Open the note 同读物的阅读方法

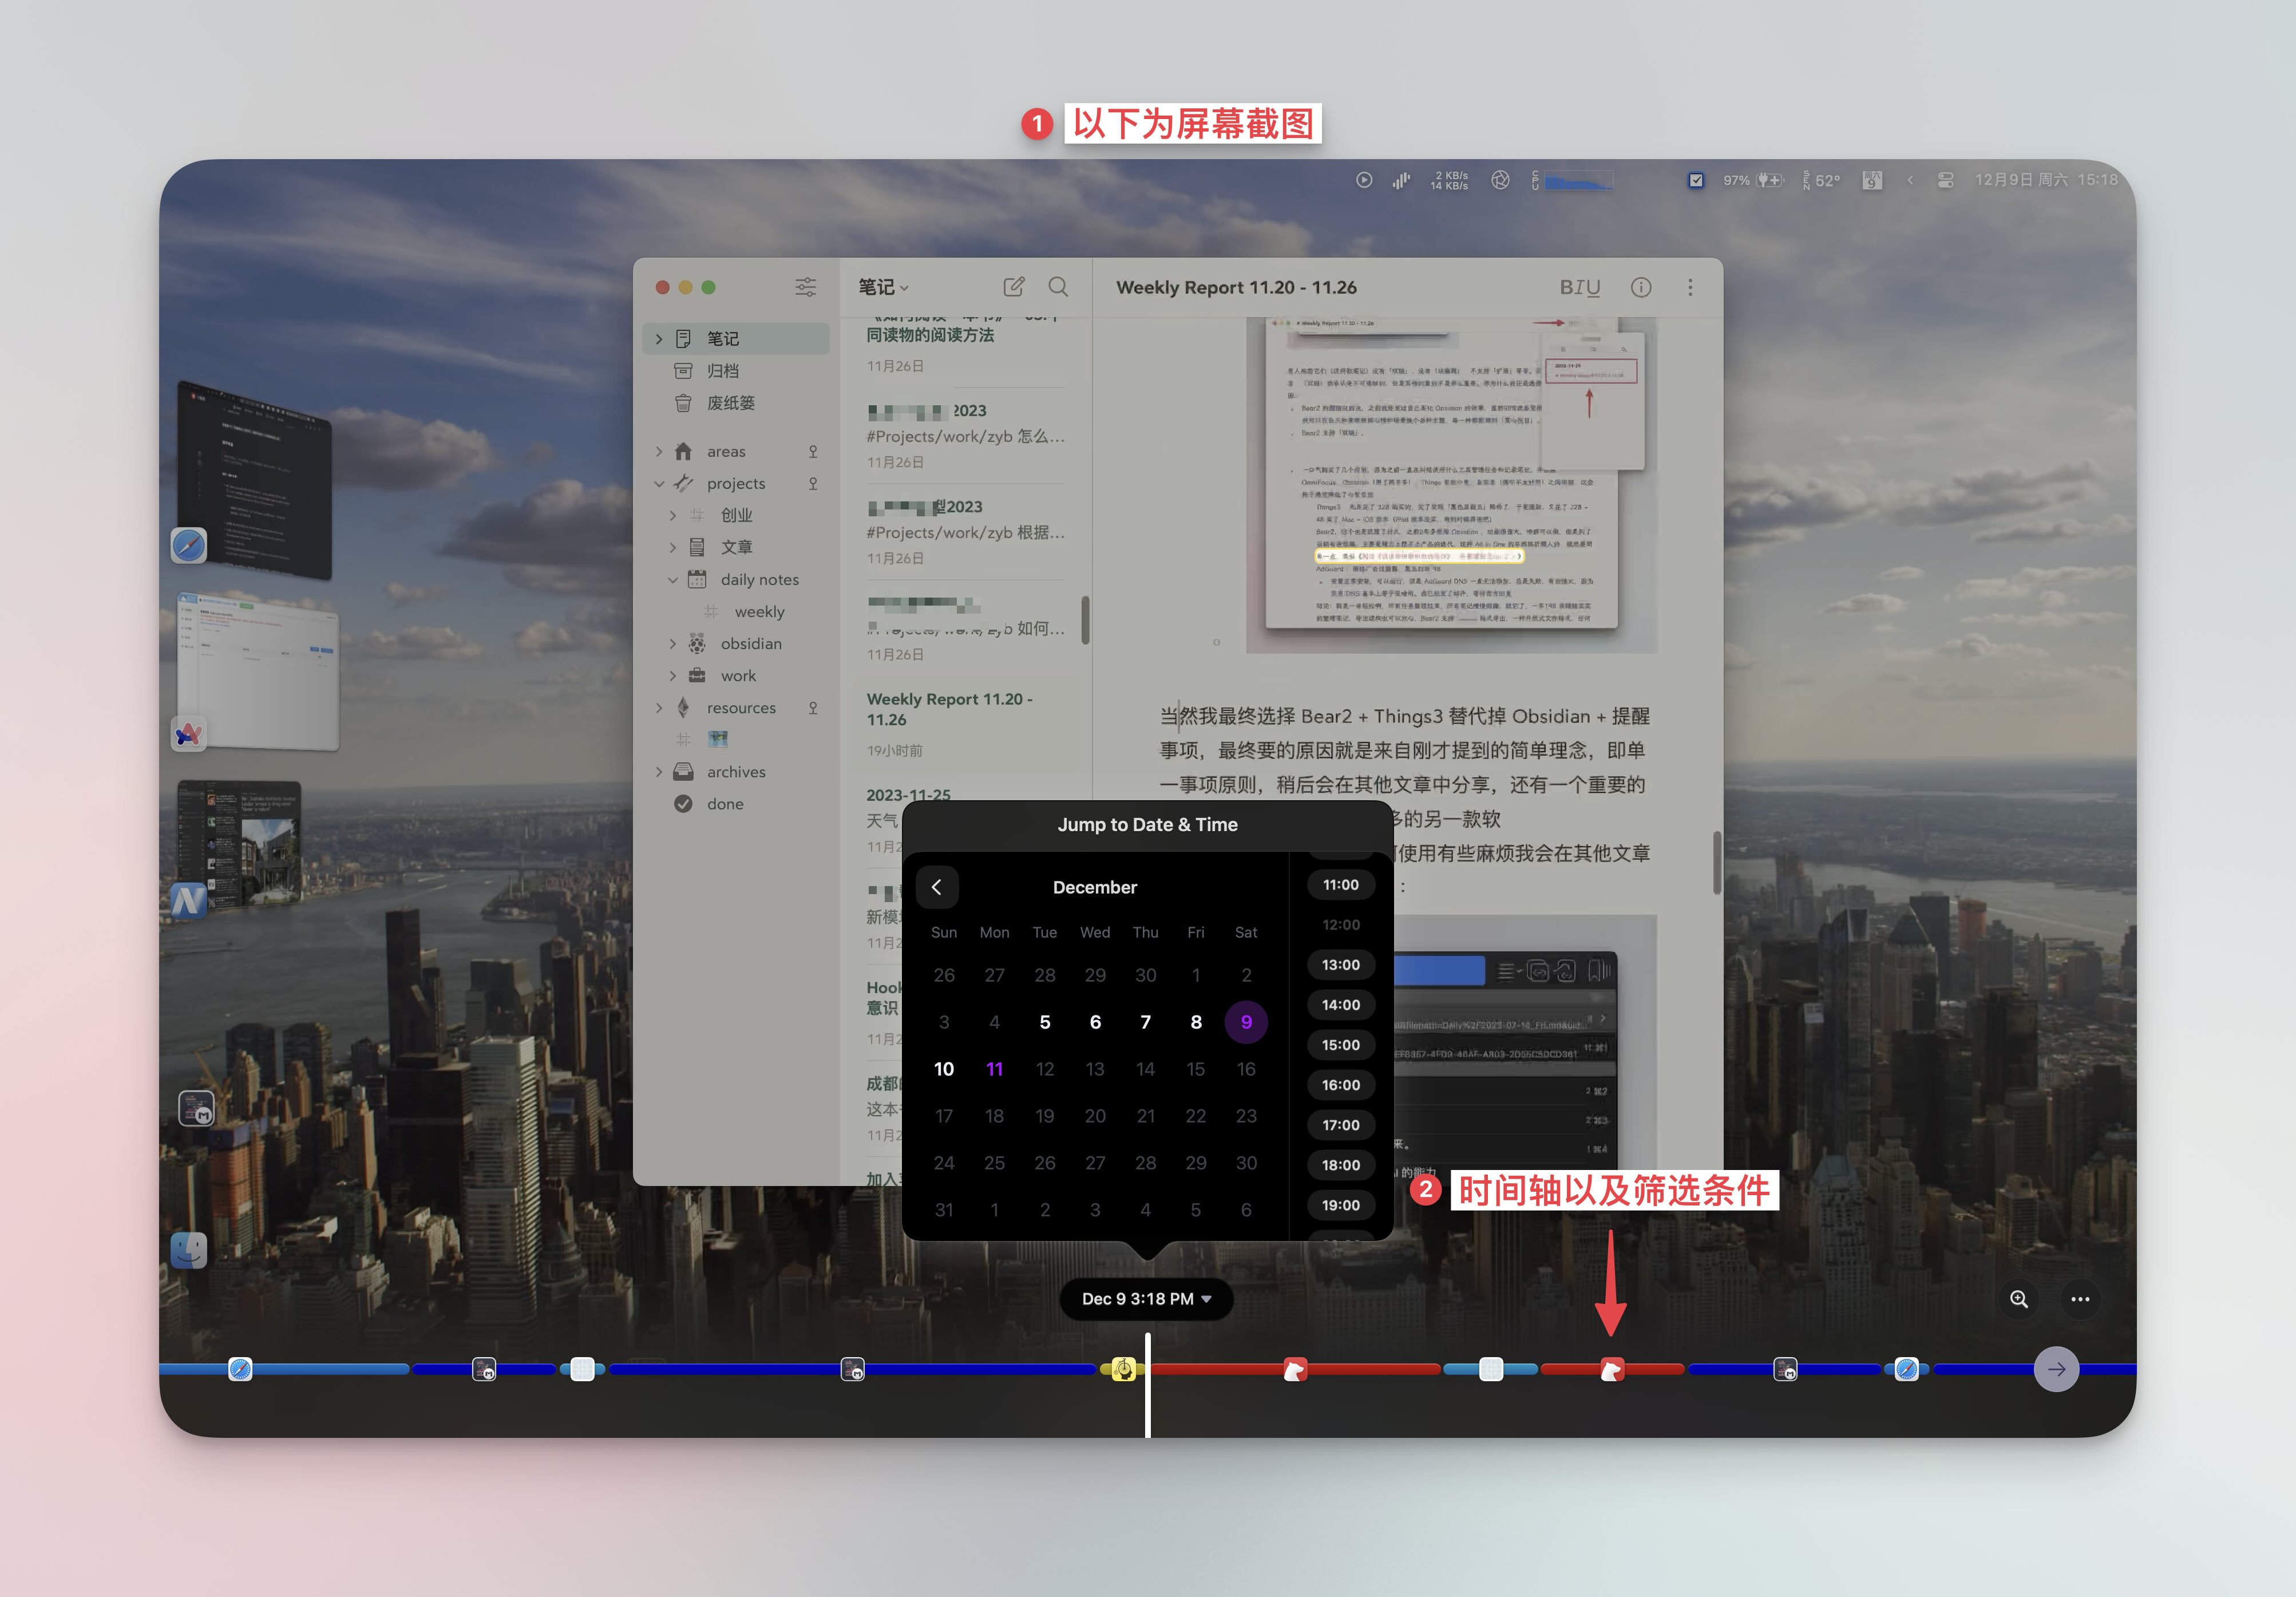tap(965, 346)
